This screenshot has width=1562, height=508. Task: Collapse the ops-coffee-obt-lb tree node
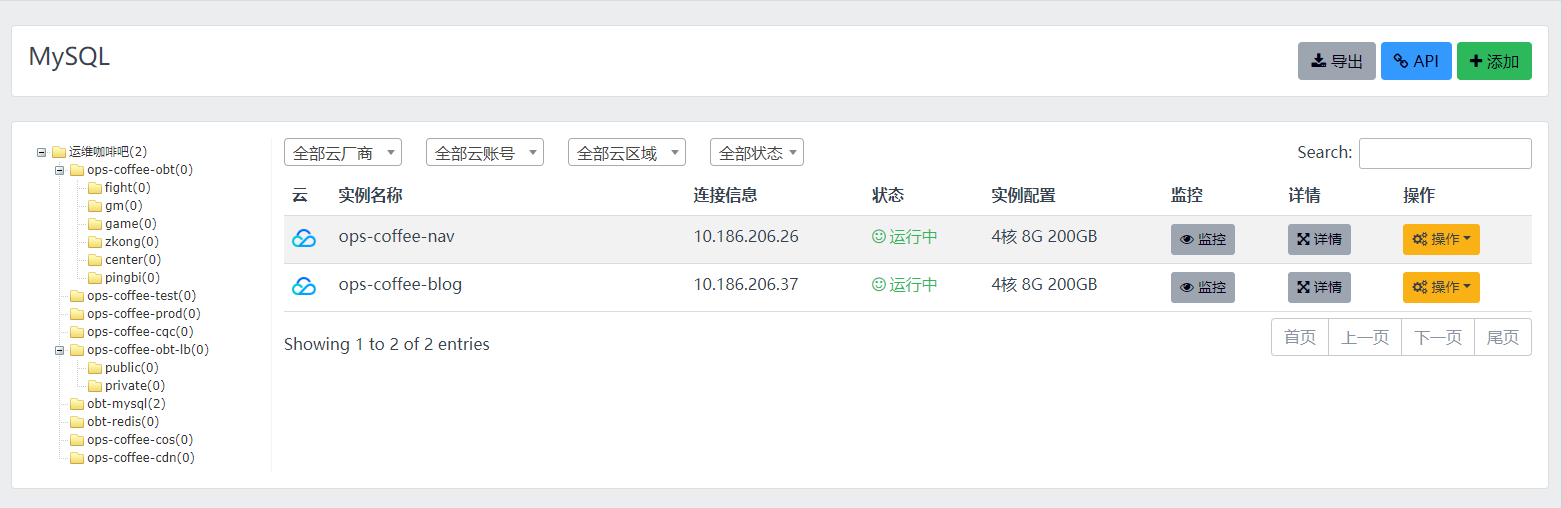[59, 350]
